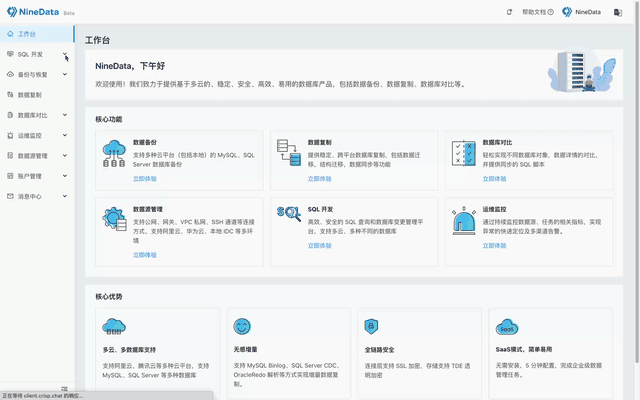Image resolution: width=640 pixels, height=400 pixels.
Task: Click 立即体验 under 数据备份
Action: (145, 179)
